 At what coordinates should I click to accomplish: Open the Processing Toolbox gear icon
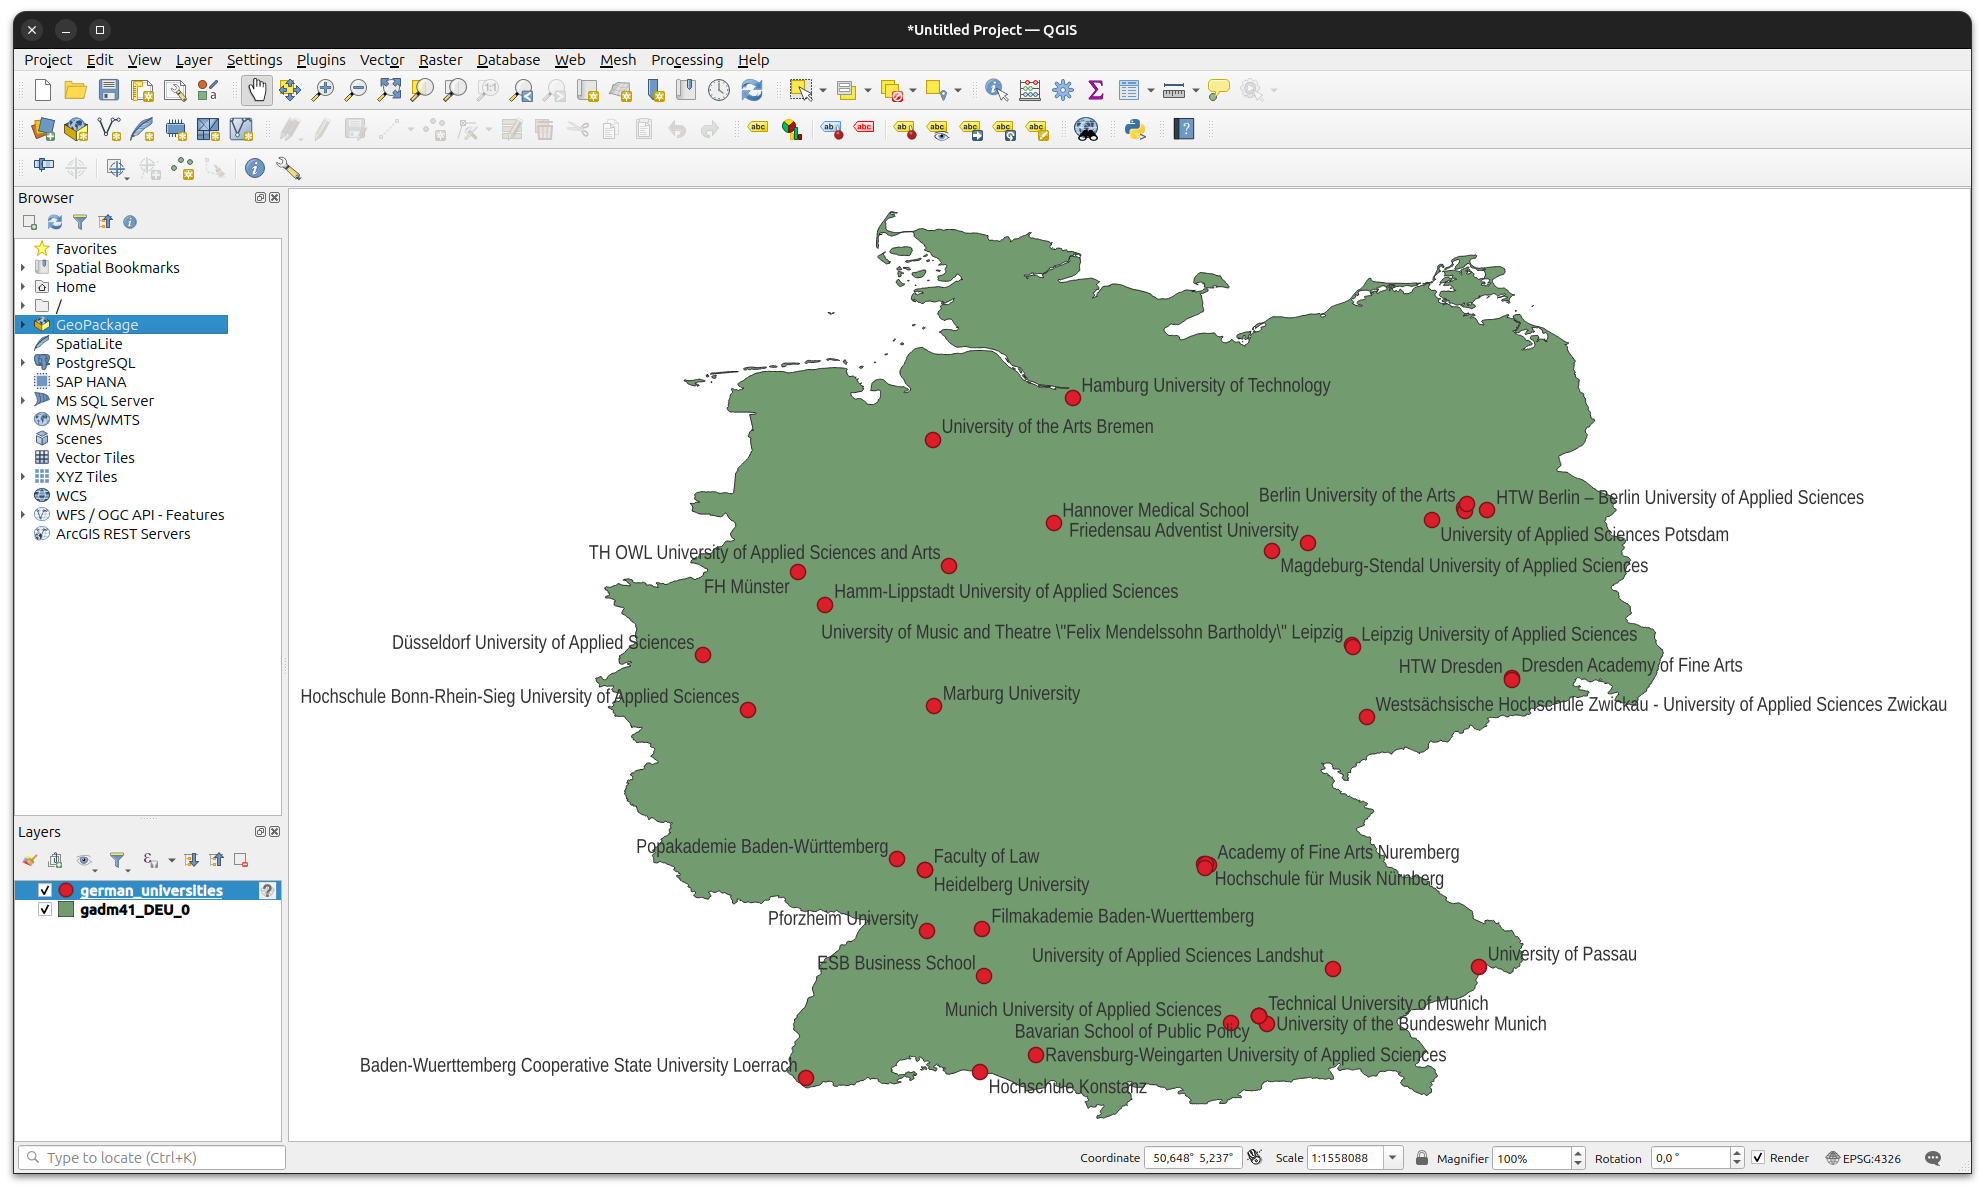click(x=1063, y=90)
